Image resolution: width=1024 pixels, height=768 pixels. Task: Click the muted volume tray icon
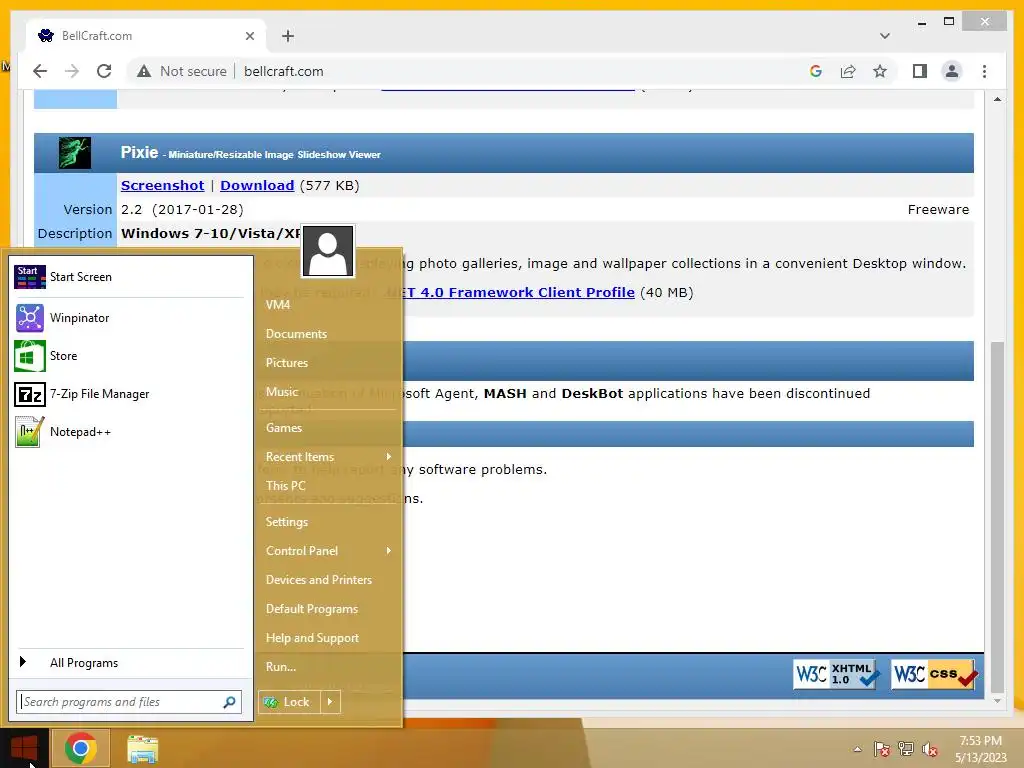930,749
